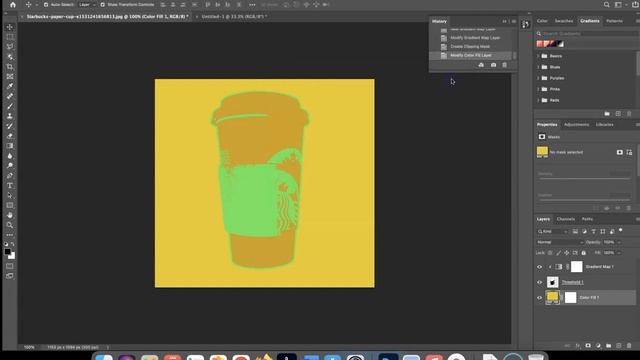Open the Opacity value dropdown arrow
This screenshot has width=640, height=360.
tap(619, 242)
